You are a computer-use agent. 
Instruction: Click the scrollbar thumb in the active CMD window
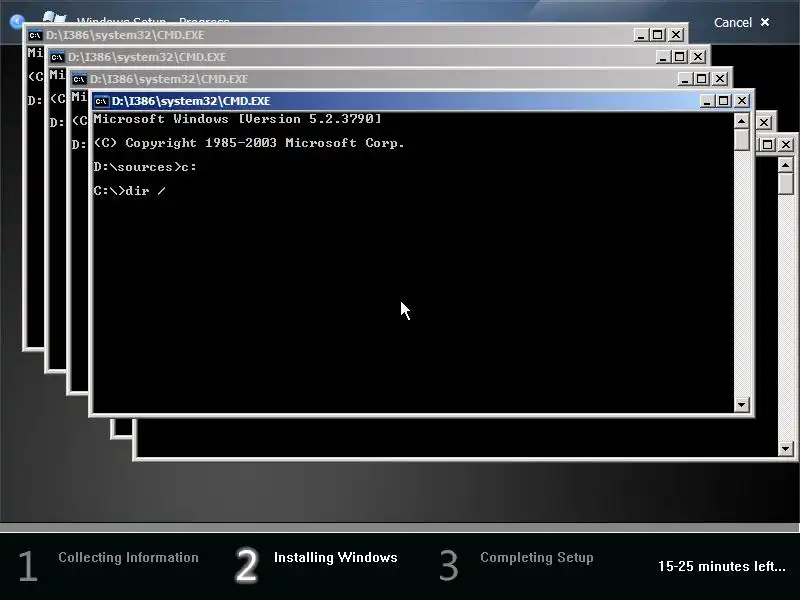point(741,140)
